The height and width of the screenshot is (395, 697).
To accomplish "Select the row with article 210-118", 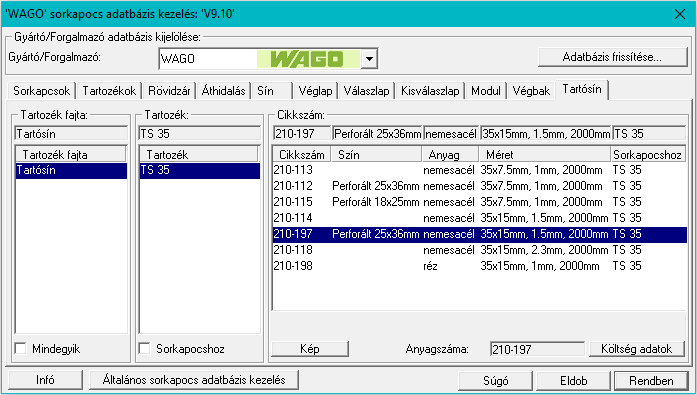I will tap(480, 250).
